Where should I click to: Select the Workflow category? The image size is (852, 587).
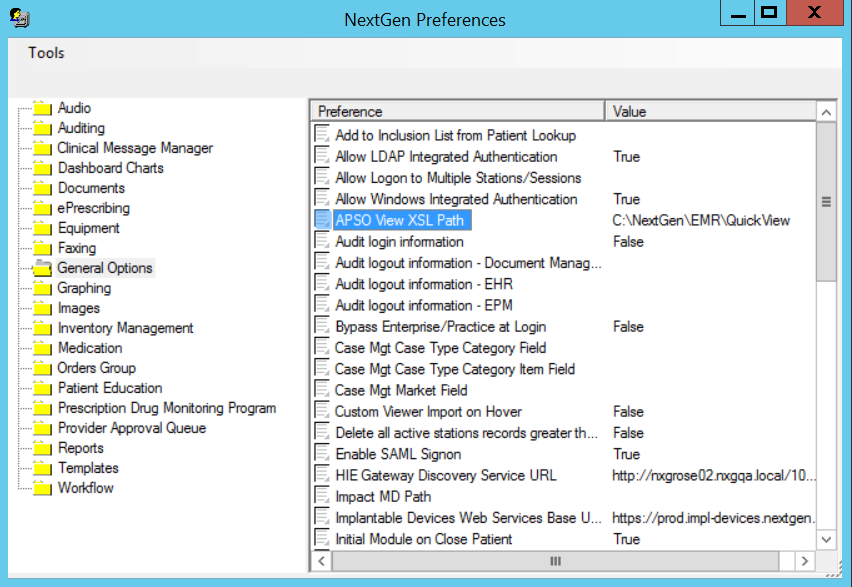tap(86, 488)
